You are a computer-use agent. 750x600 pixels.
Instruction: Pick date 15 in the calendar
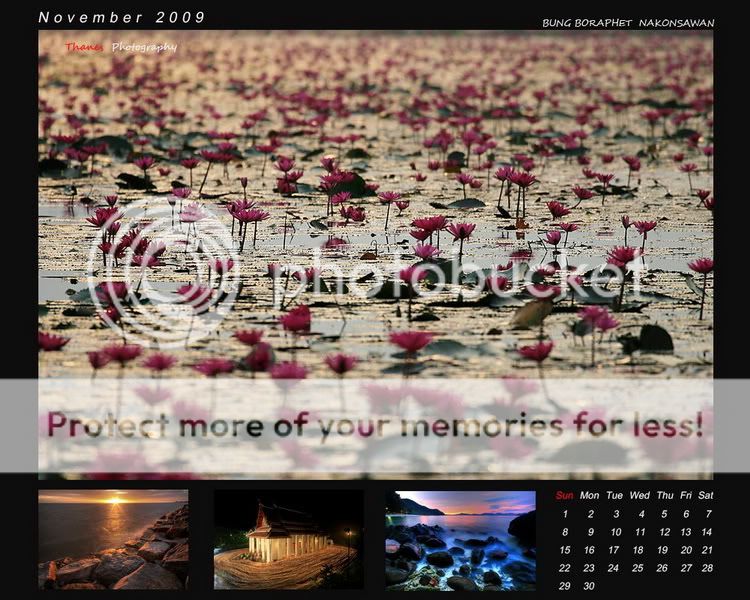point(565,550)
